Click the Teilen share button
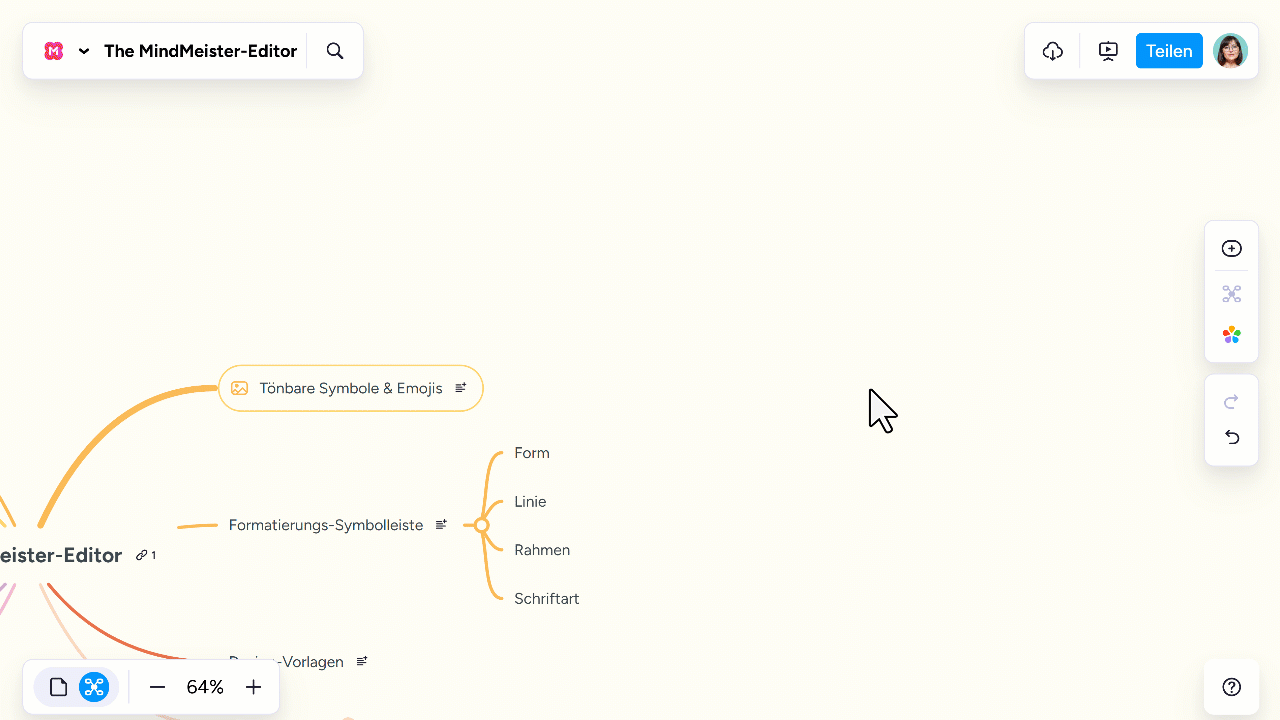The image size is (1280, 720). point(1169,51)
